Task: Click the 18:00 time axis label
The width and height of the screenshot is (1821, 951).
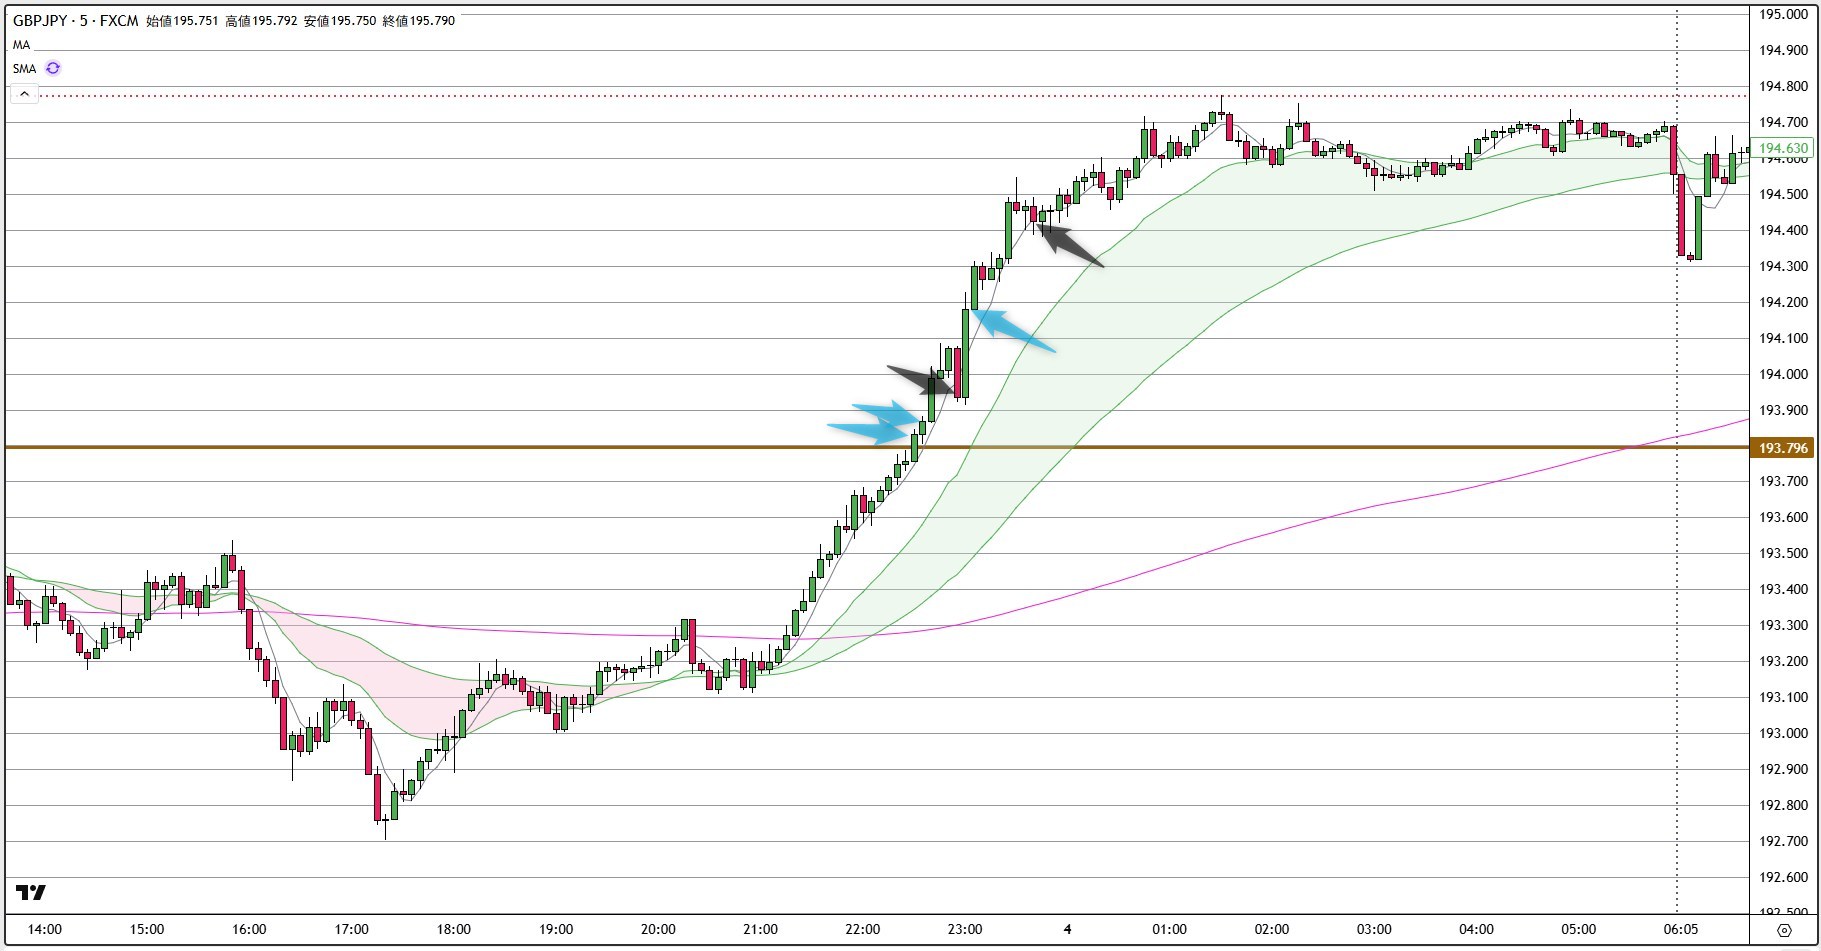Action: pyautogui.click(x=454, y=929)
